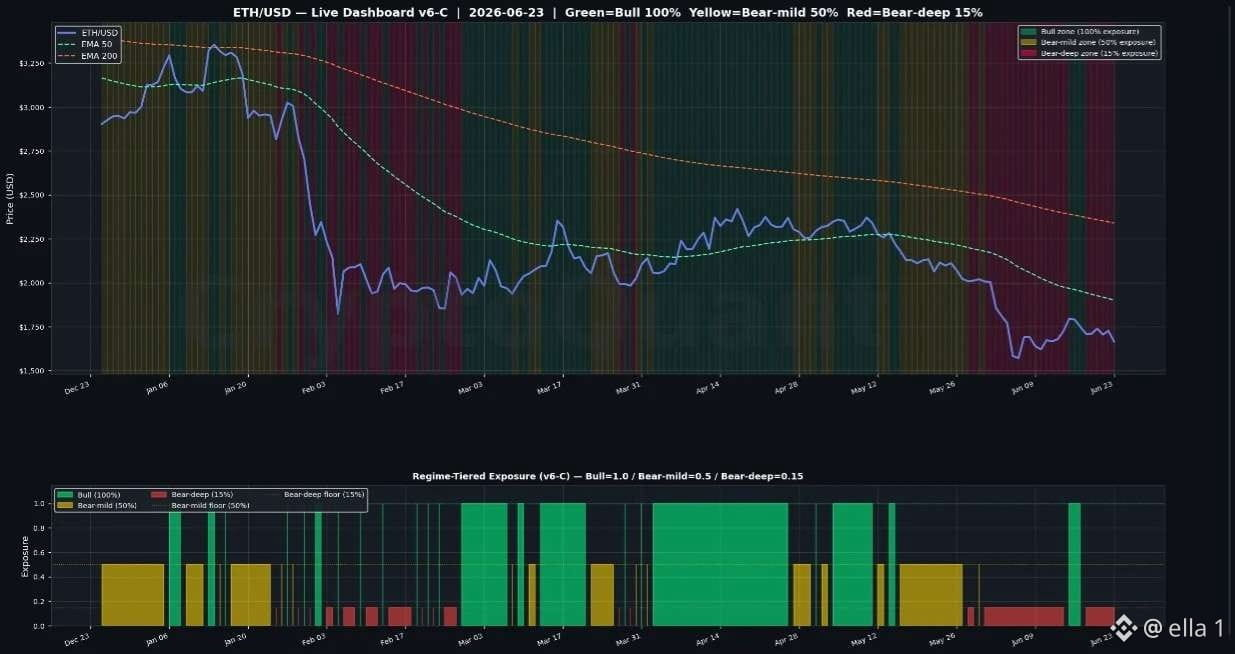Click the Bull (100%) legend entry in exposure chart

click(x=89, y=495)
